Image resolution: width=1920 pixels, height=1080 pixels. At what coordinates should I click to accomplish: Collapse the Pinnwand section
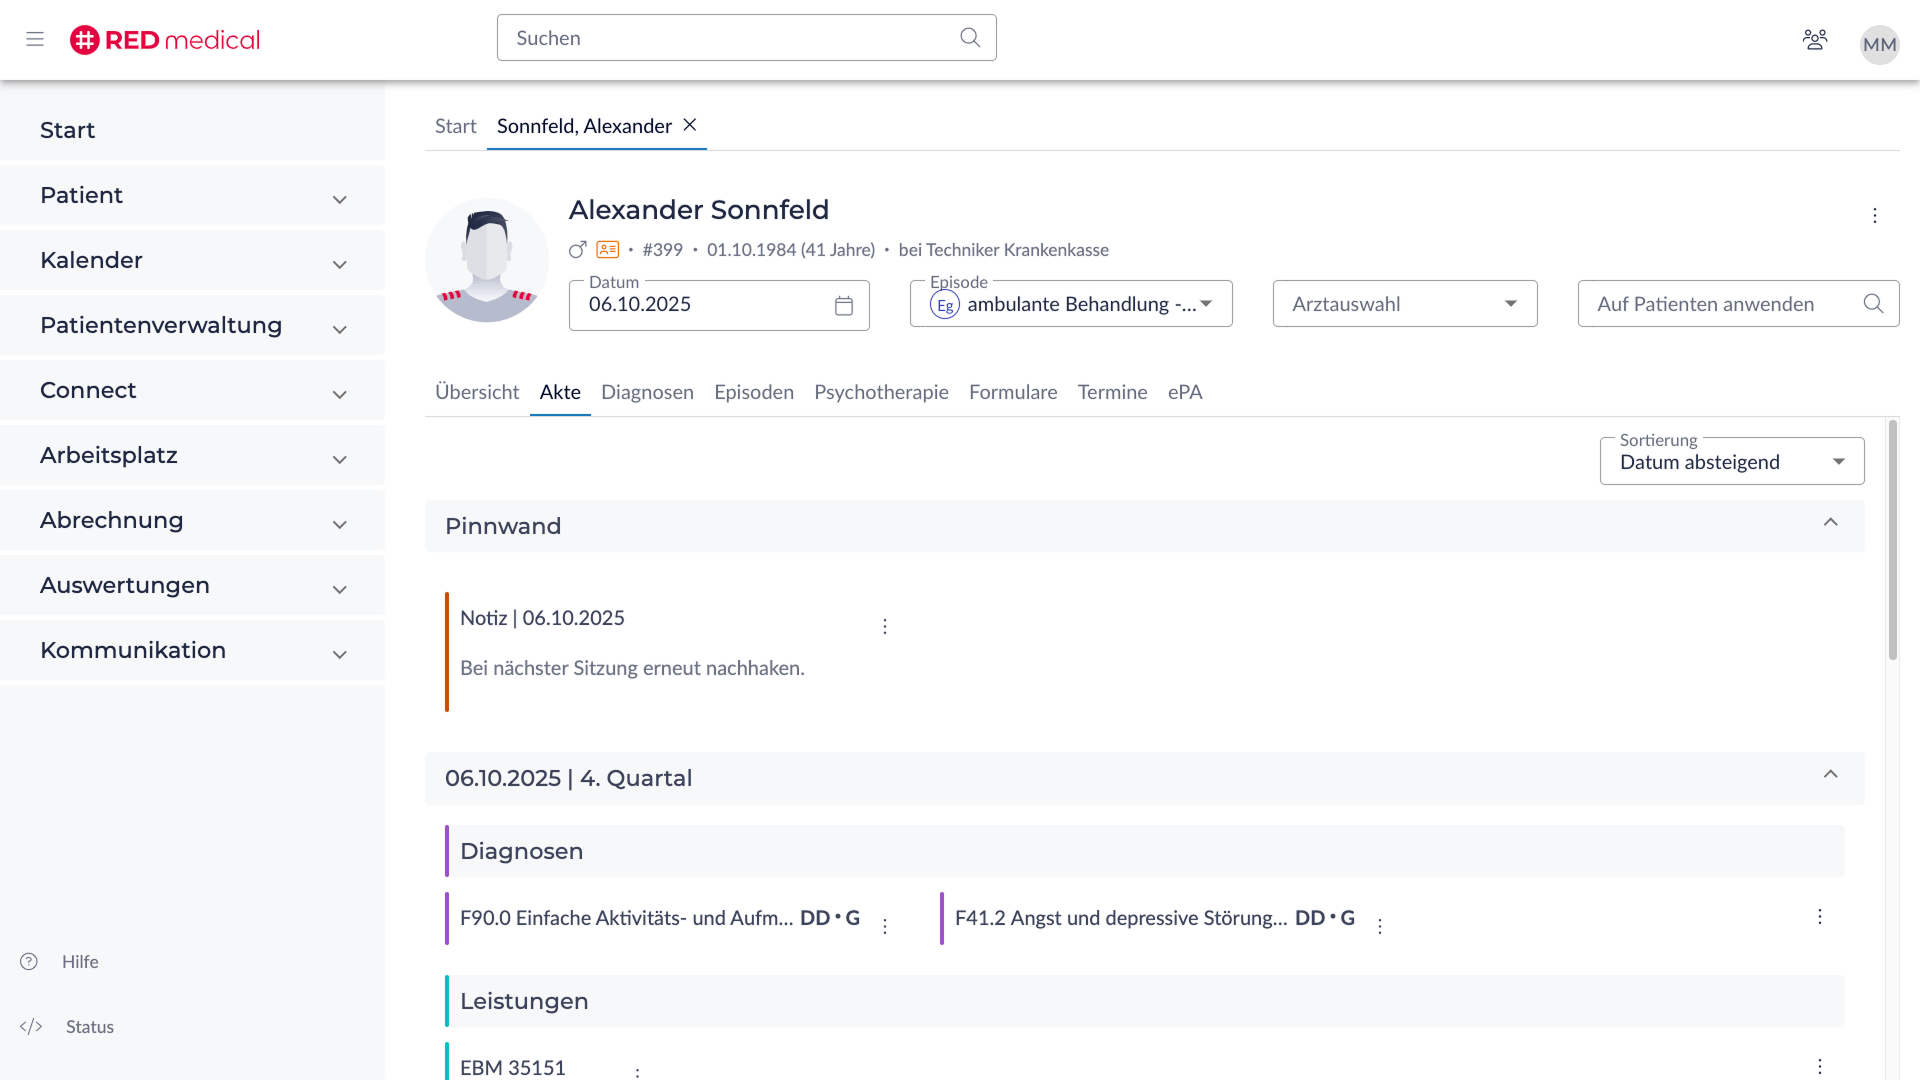[1830, 523]
